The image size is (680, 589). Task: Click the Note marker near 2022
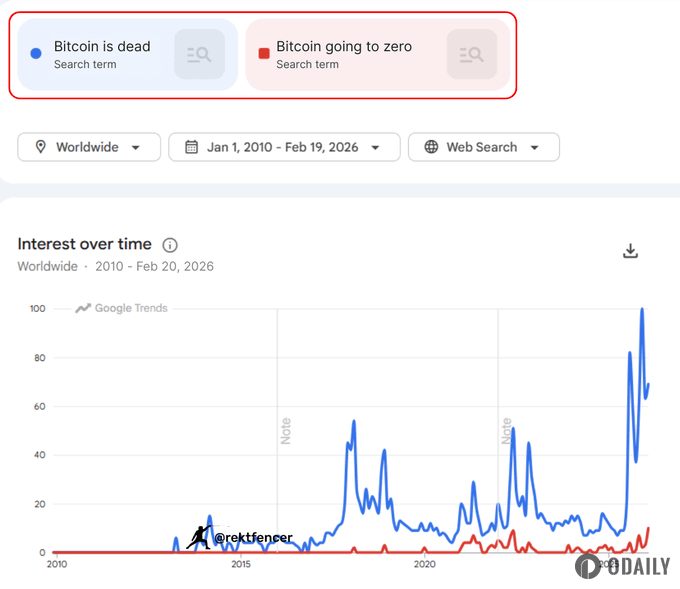(506, 430)
